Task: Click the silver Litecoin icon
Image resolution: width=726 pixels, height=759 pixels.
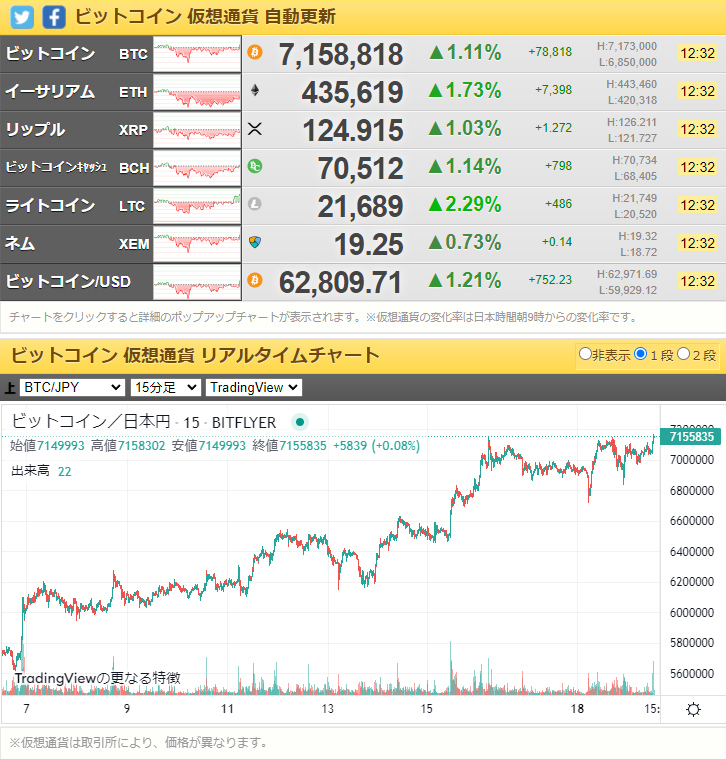Action: [254, 204]
